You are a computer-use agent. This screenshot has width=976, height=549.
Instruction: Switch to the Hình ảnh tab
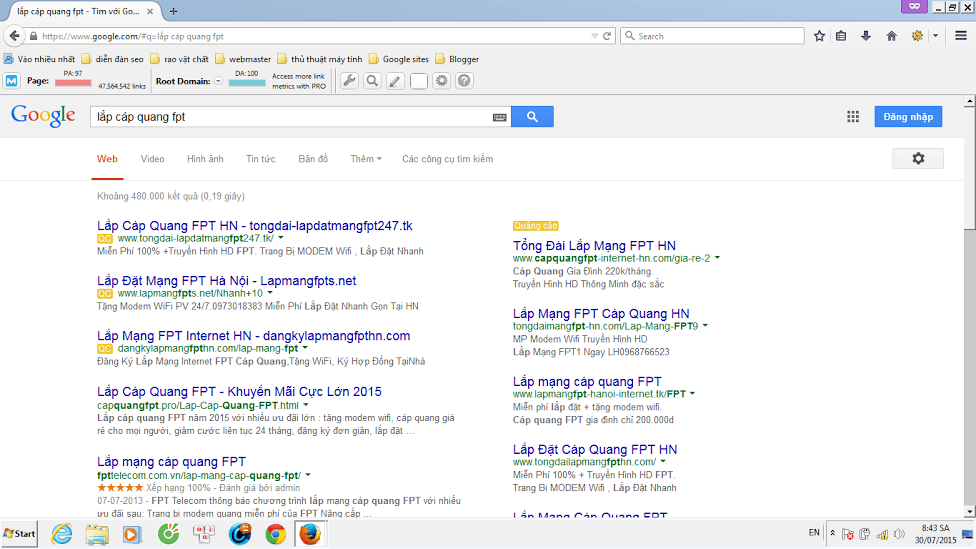[205, 159]
